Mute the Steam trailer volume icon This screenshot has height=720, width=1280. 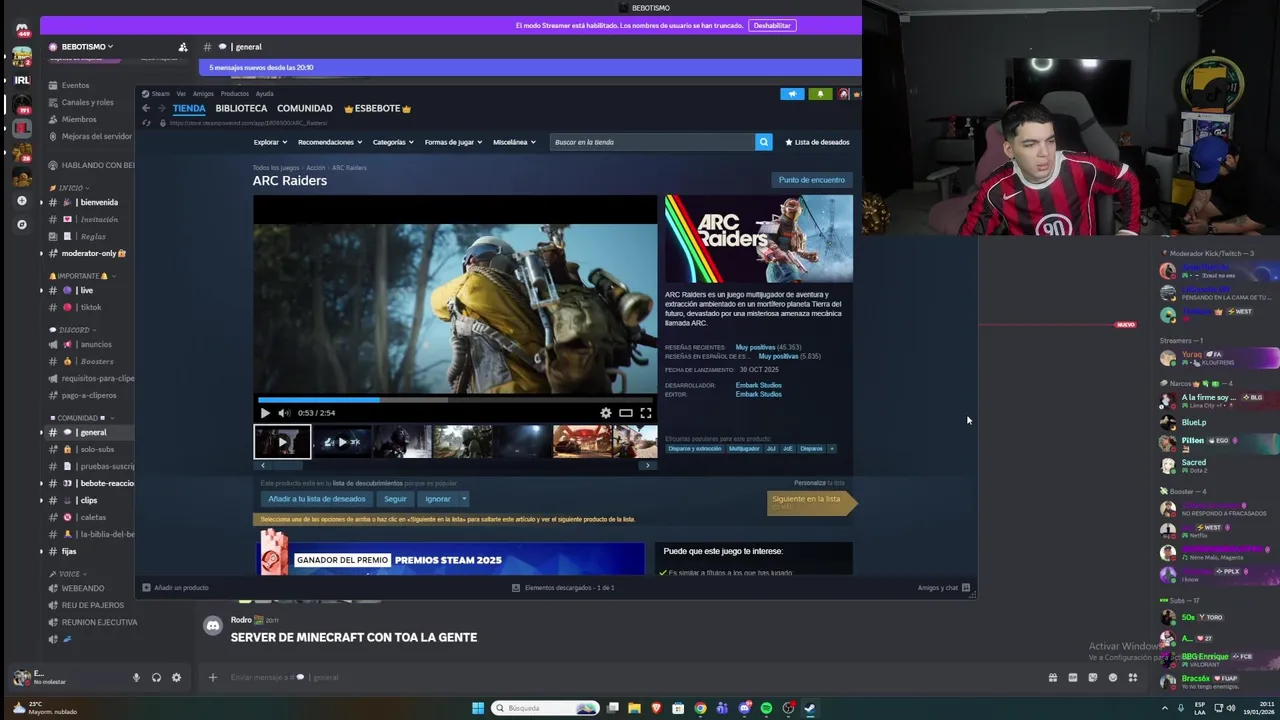coord(284,413)
